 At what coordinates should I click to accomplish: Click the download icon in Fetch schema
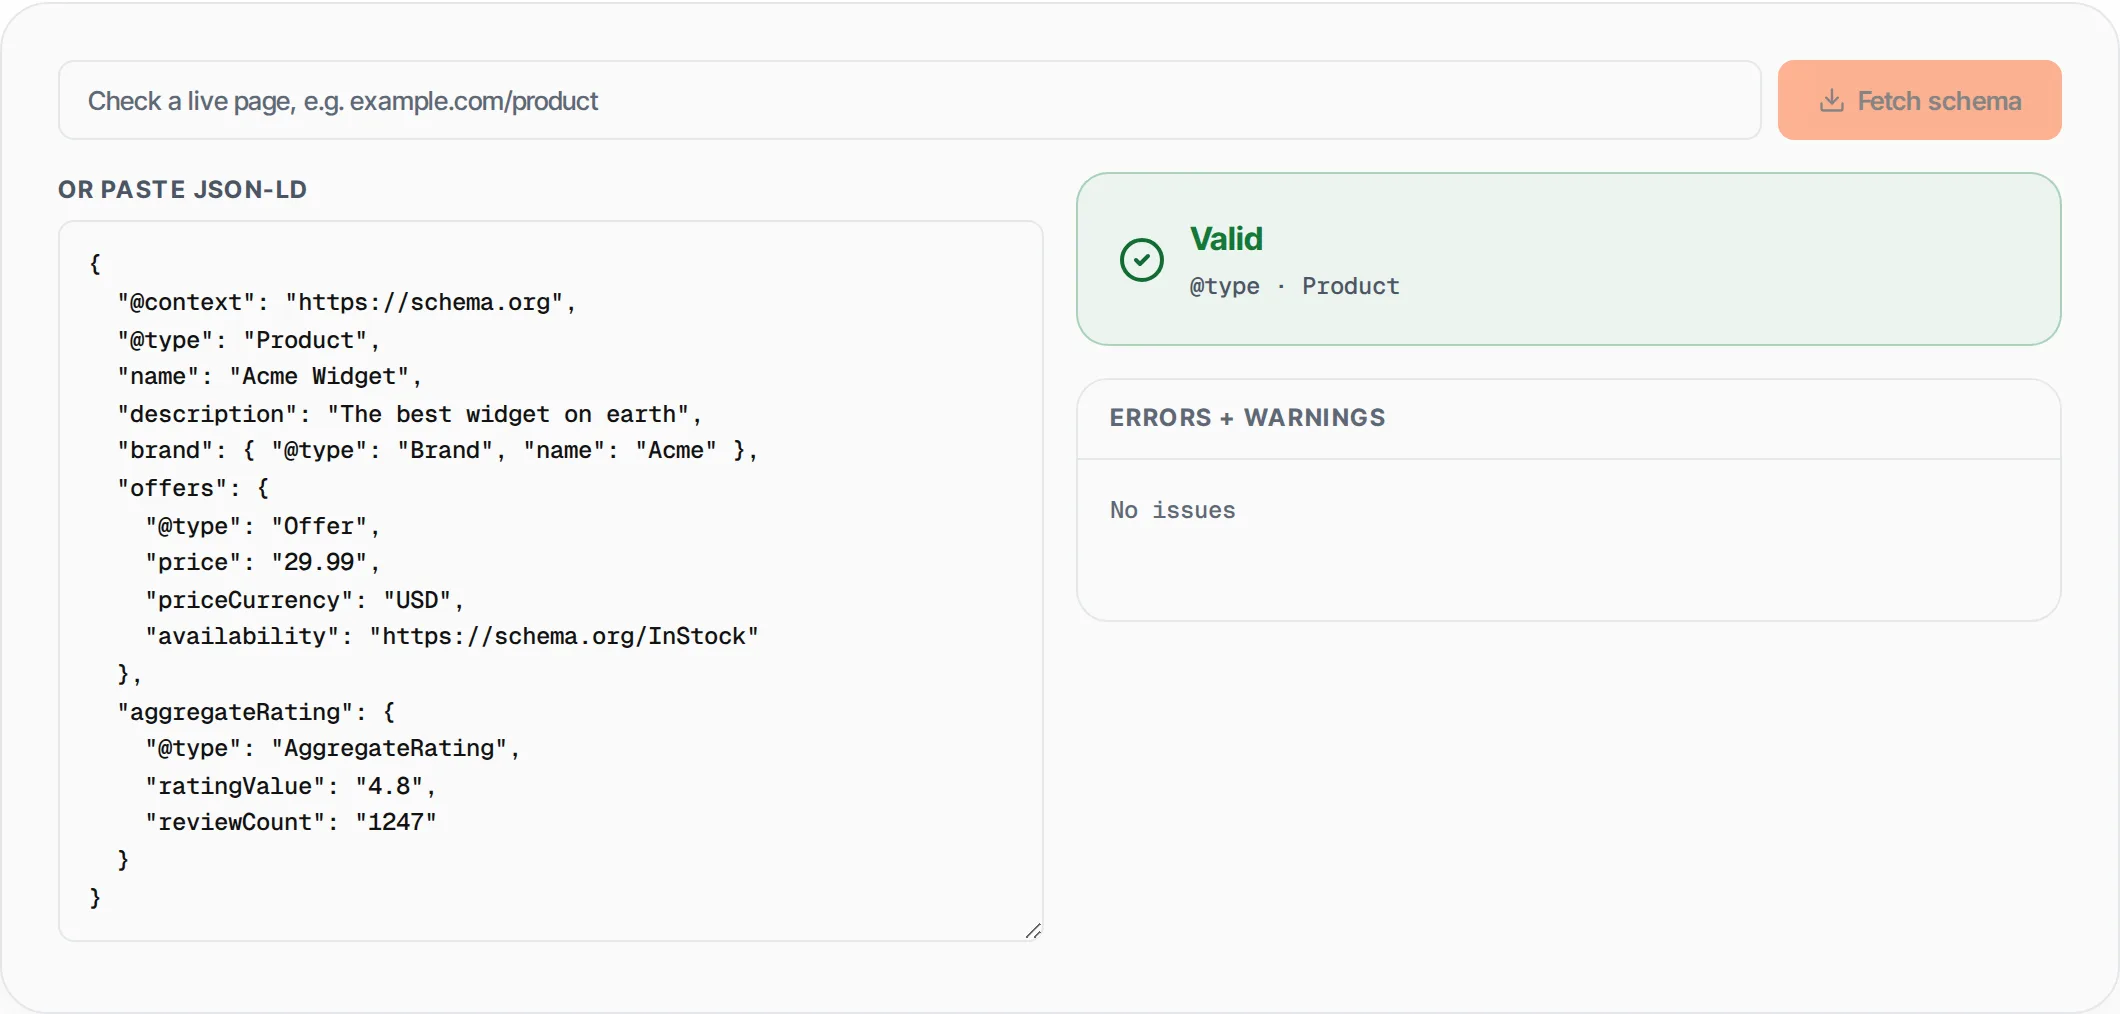[x=1831, y=100]
